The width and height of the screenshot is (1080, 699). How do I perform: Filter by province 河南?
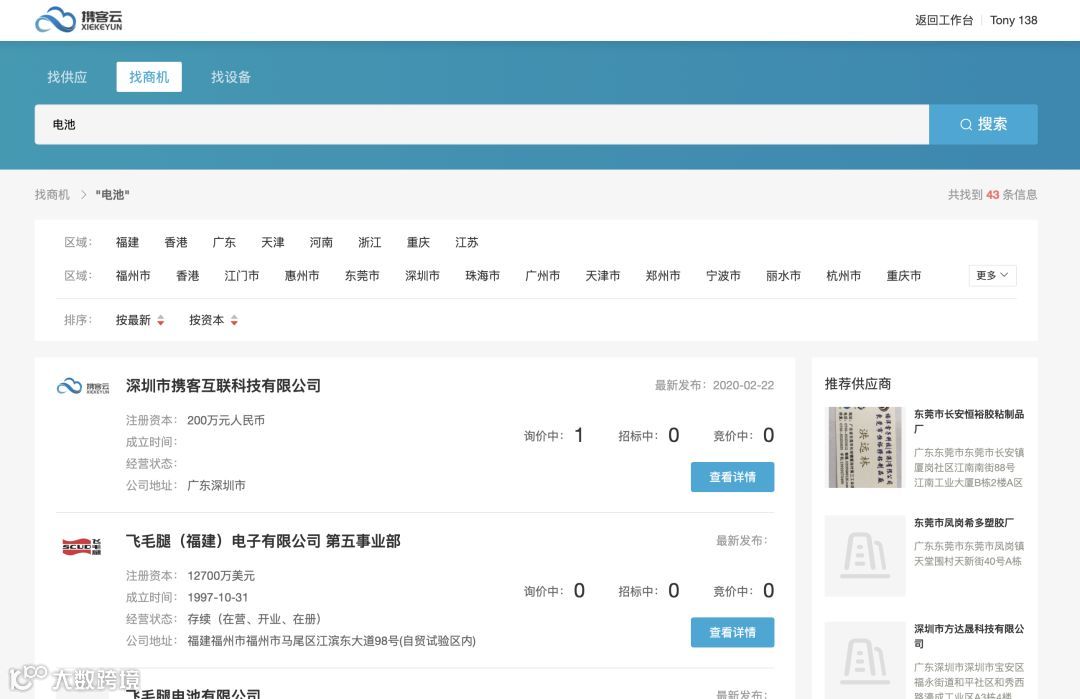[321, 242]
